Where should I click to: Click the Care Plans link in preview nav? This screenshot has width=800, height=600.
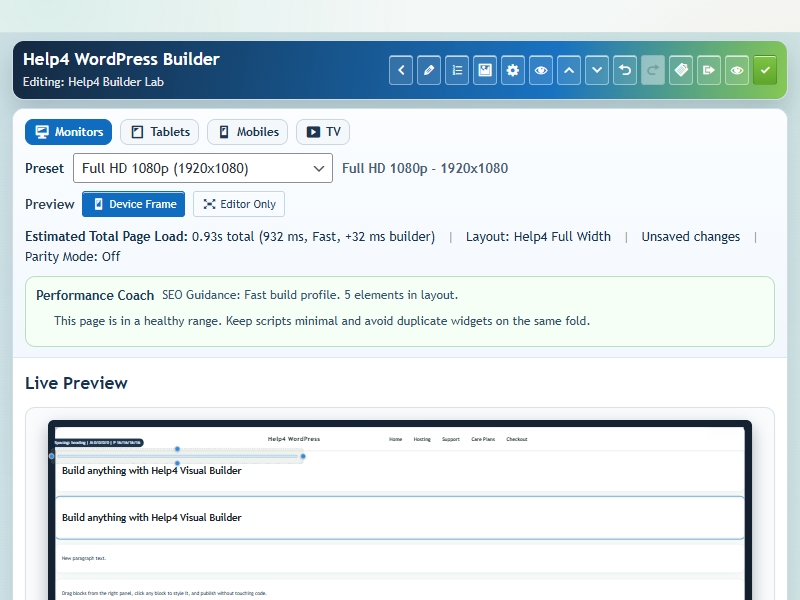click(483, 439)
